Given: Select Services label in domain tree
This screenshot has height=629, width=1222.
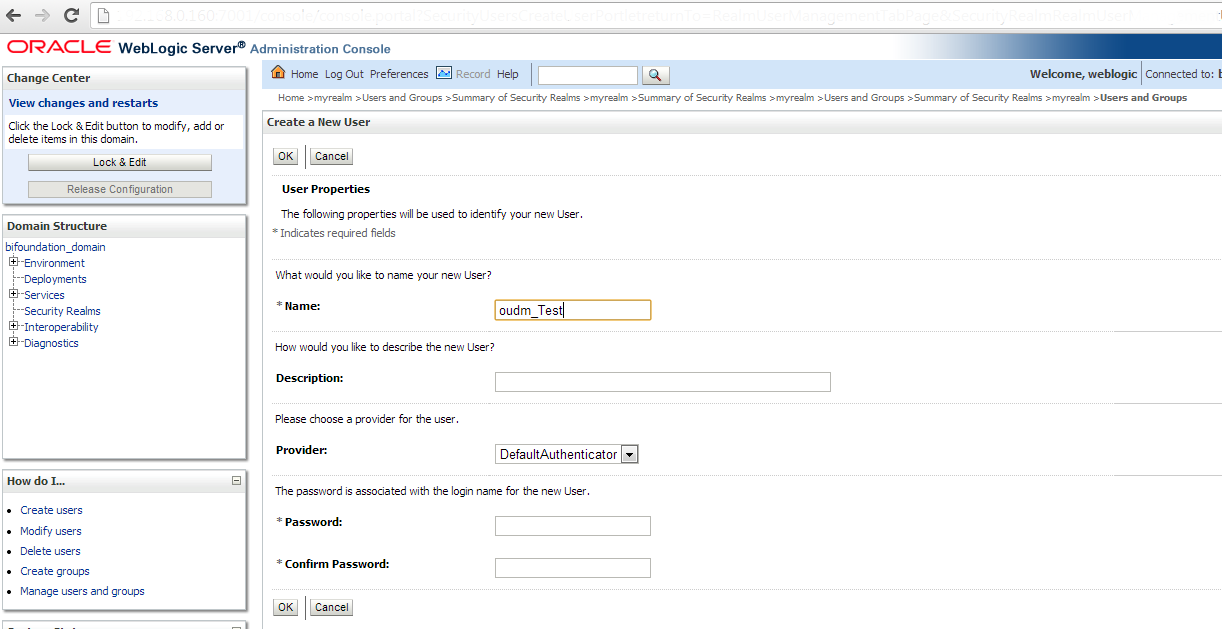Looking at the screenshot, I should [44, 295].
